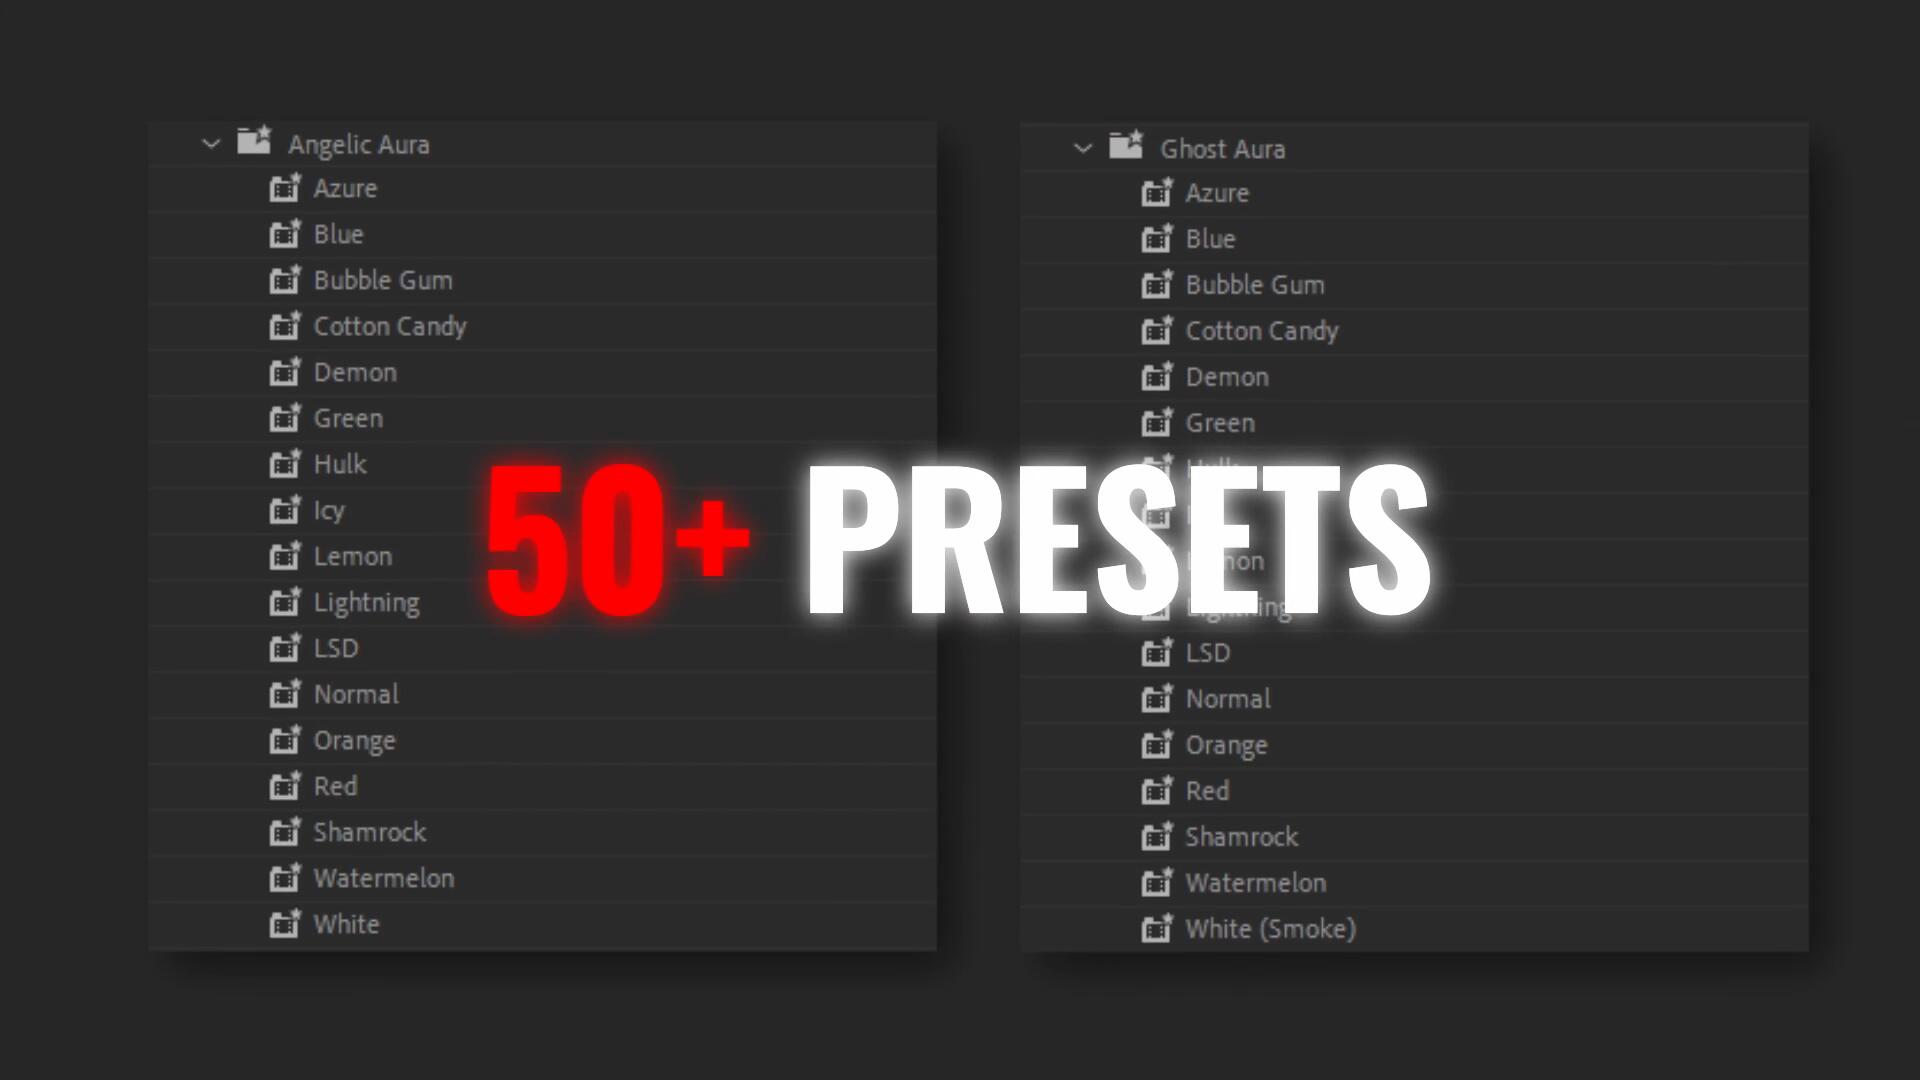Click the Ghost Aura folder icon
Image resolution: width=1920 pixels, height=1080 pixels.
1125,148
